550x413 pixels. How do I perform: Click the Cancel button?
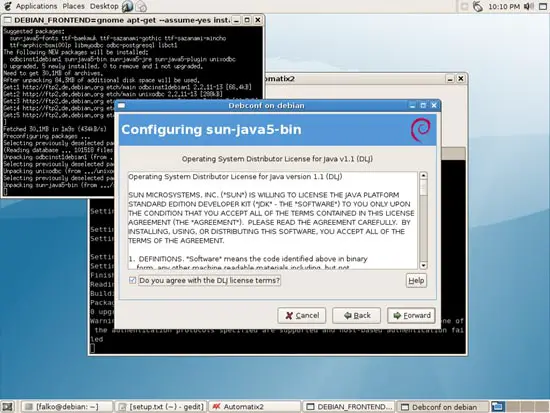pos(302,315)
